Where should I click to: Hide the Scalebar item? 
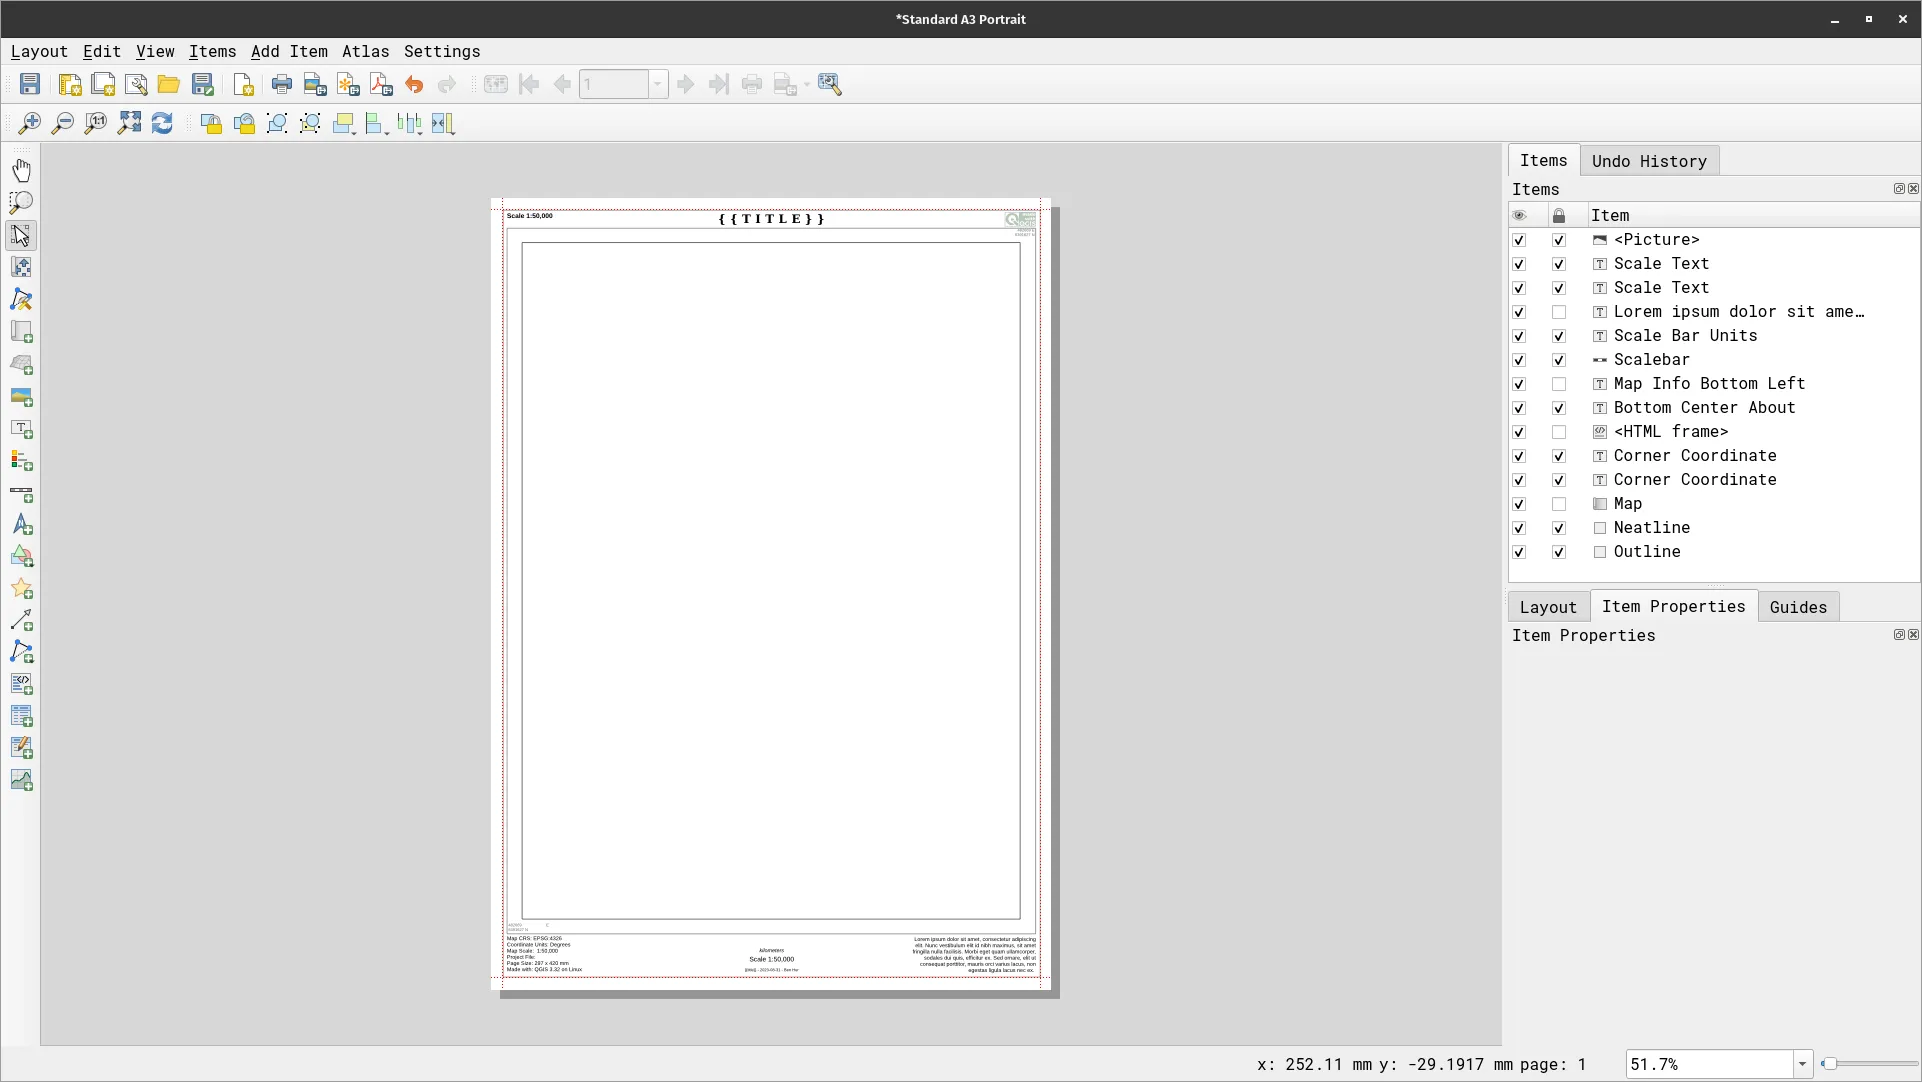point(1519,360)
